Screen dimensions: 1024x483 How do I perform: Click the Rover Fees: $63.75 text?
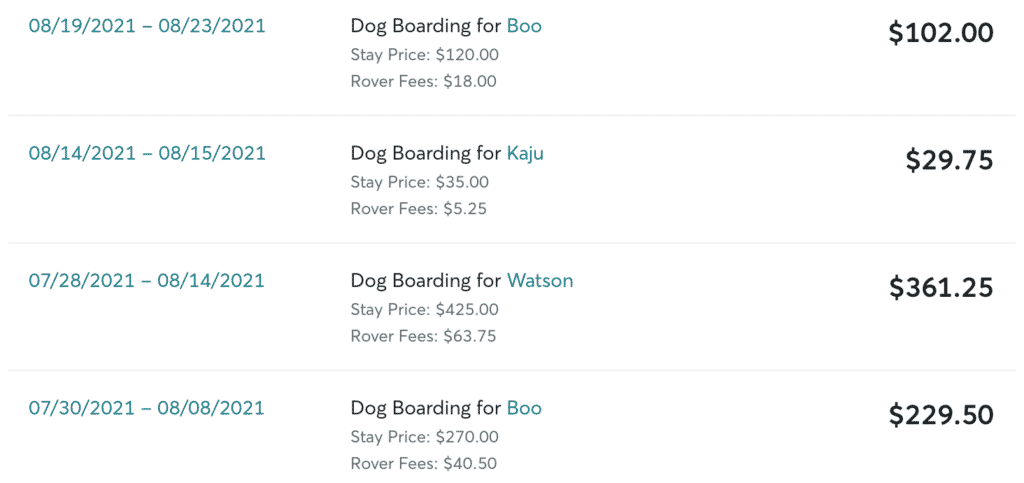click(x=423, y=336)
